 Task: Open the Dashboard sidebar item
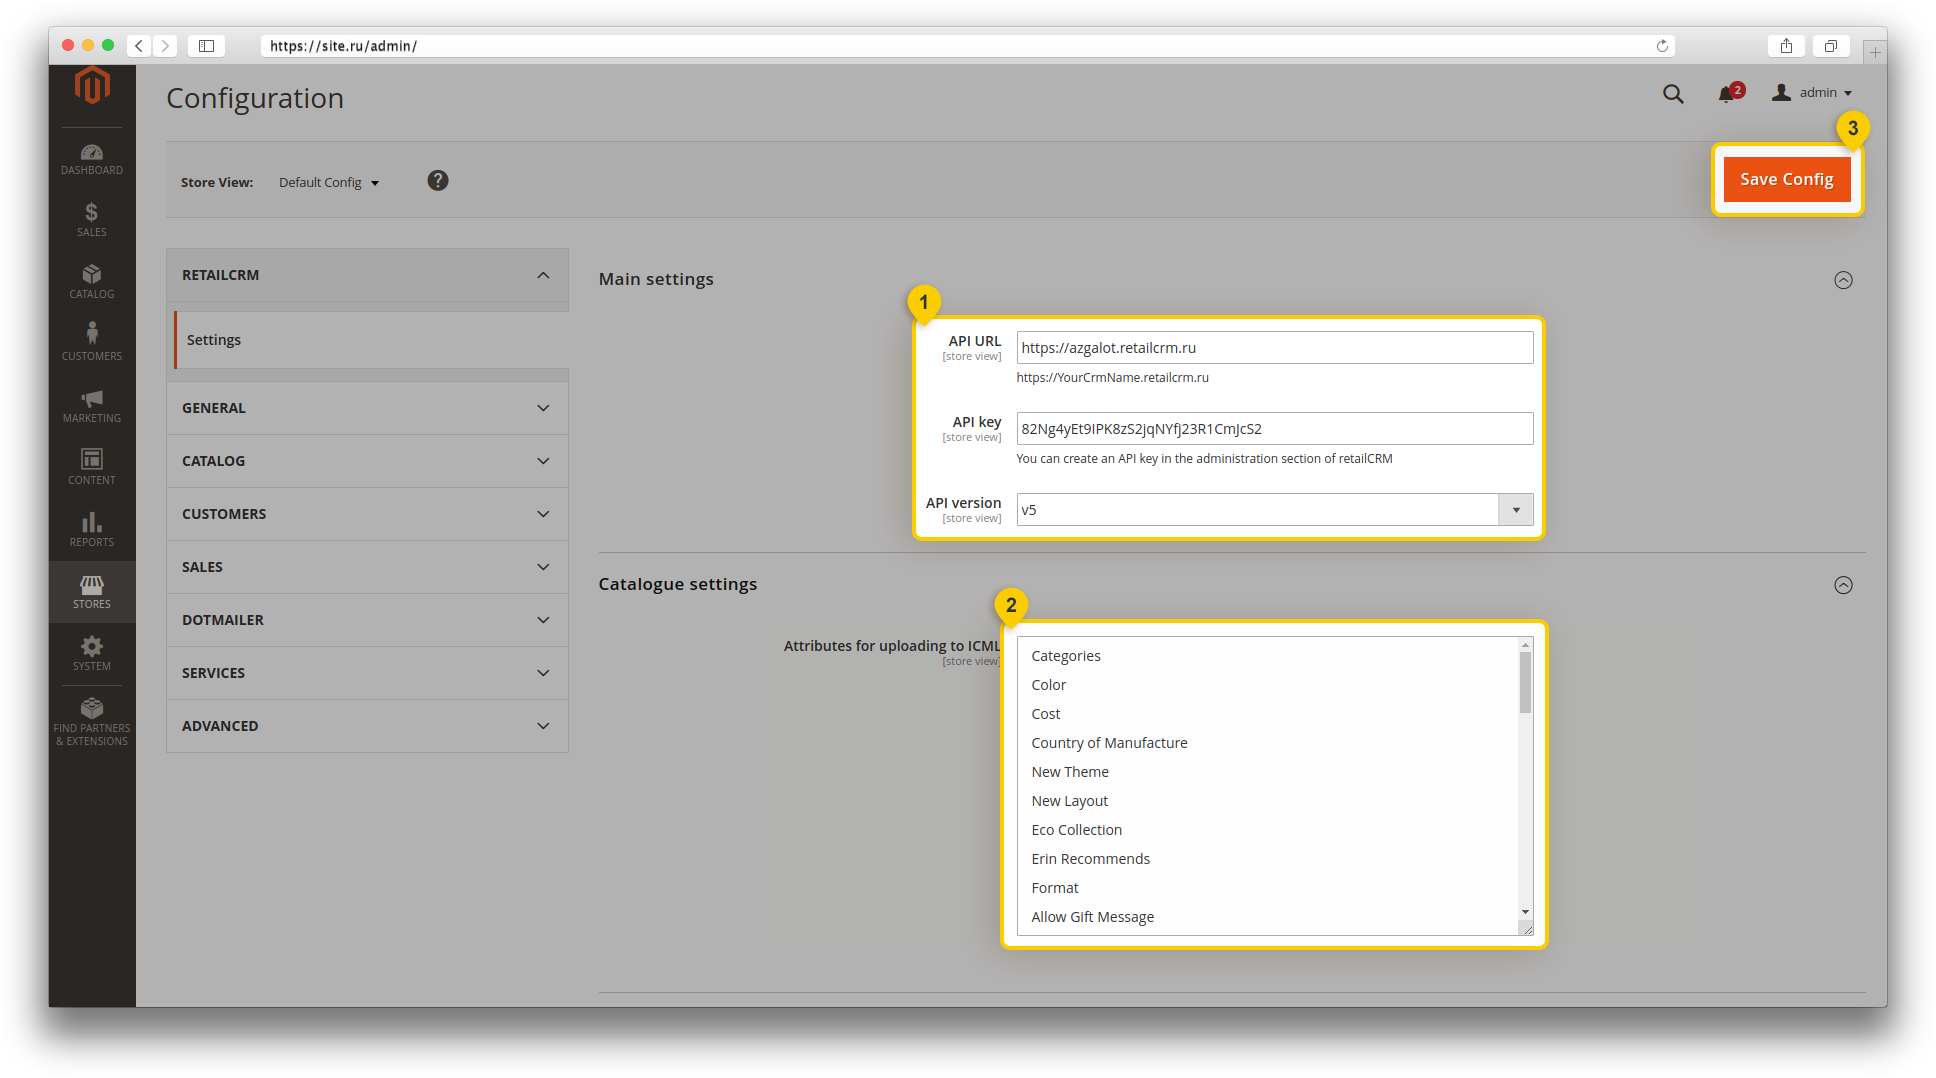coord(92,159)
